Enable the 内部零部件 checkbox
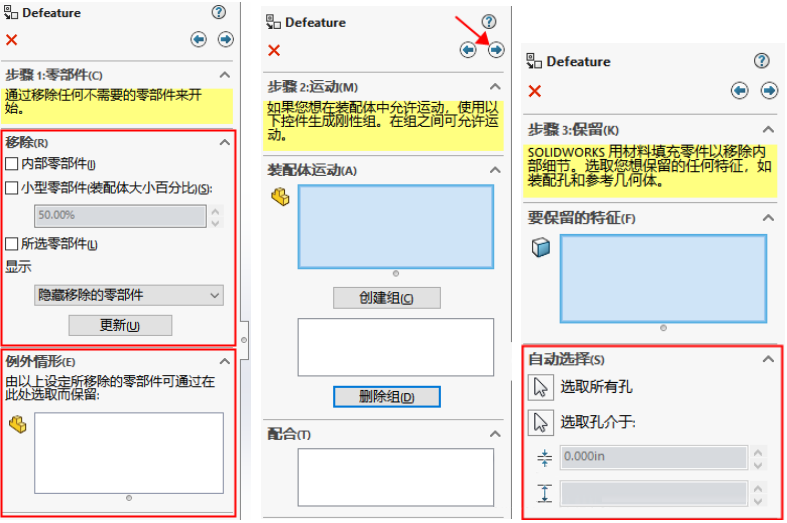Image resolution: width=787 pixels, height=523 pixels. click(x=12, y=164)
